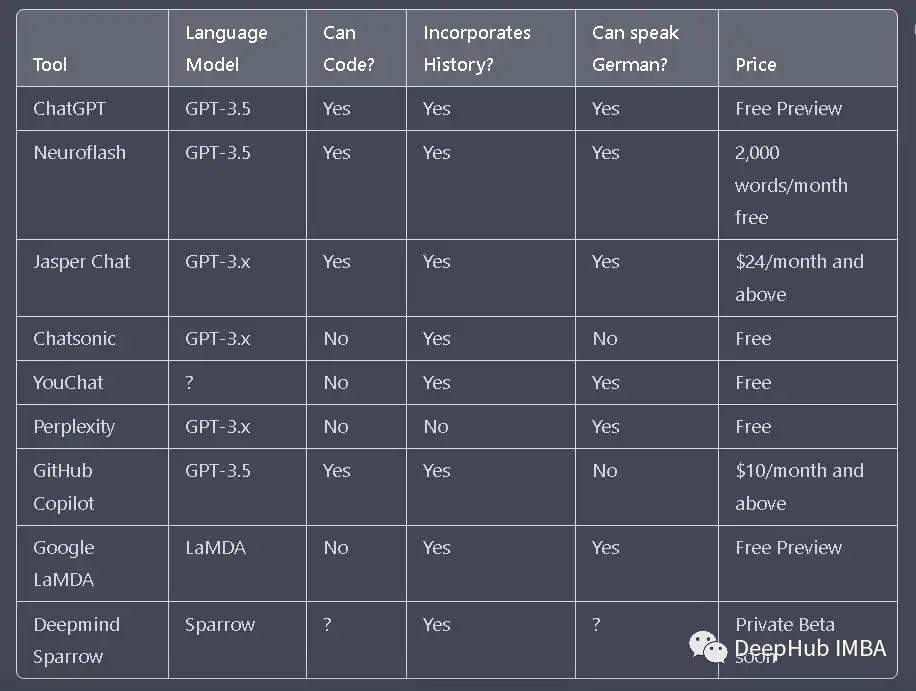The image size is (916, 691).
Task: Click the DeepHub IMBA watermark text
Action: tap(810, 648)
